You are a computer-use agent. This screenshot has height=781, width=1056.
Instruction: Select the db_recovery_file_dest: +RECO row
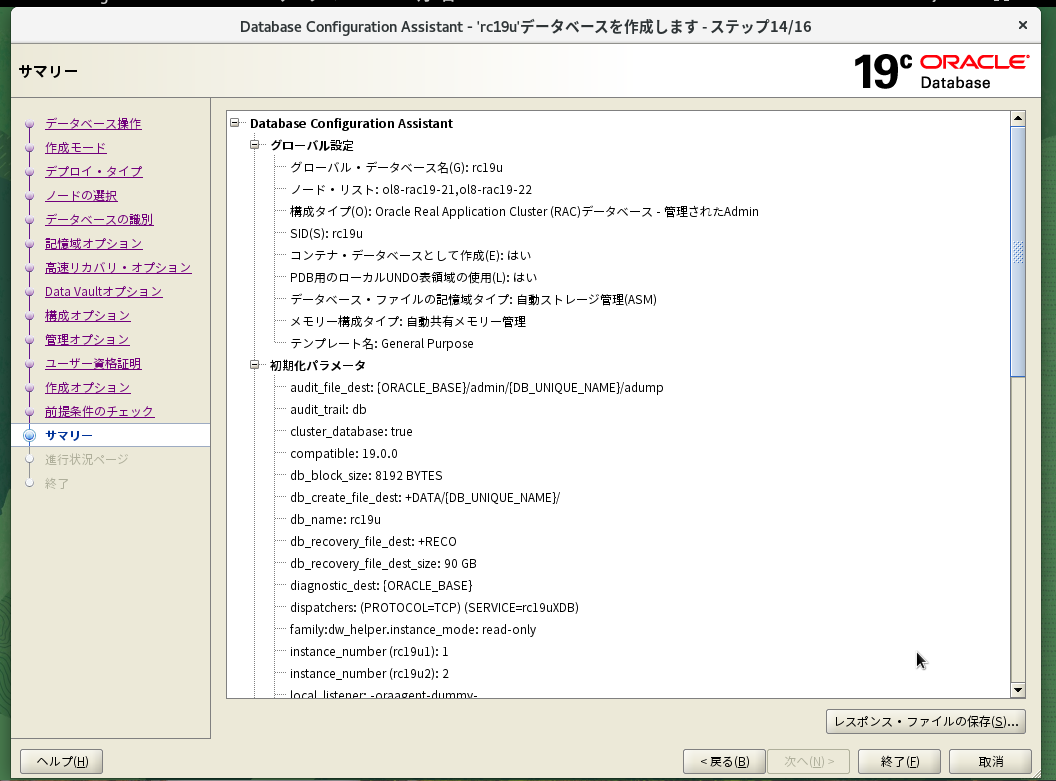point(373,541)
